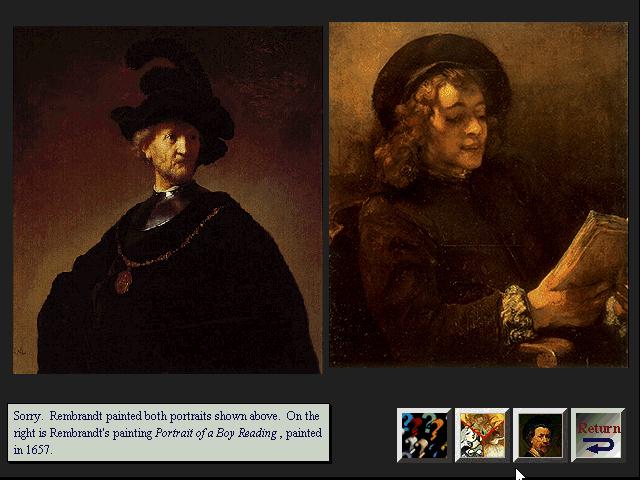Select the Rembrandt self-portrait icon button
The image size is (640, 480).
pos(540,435)
